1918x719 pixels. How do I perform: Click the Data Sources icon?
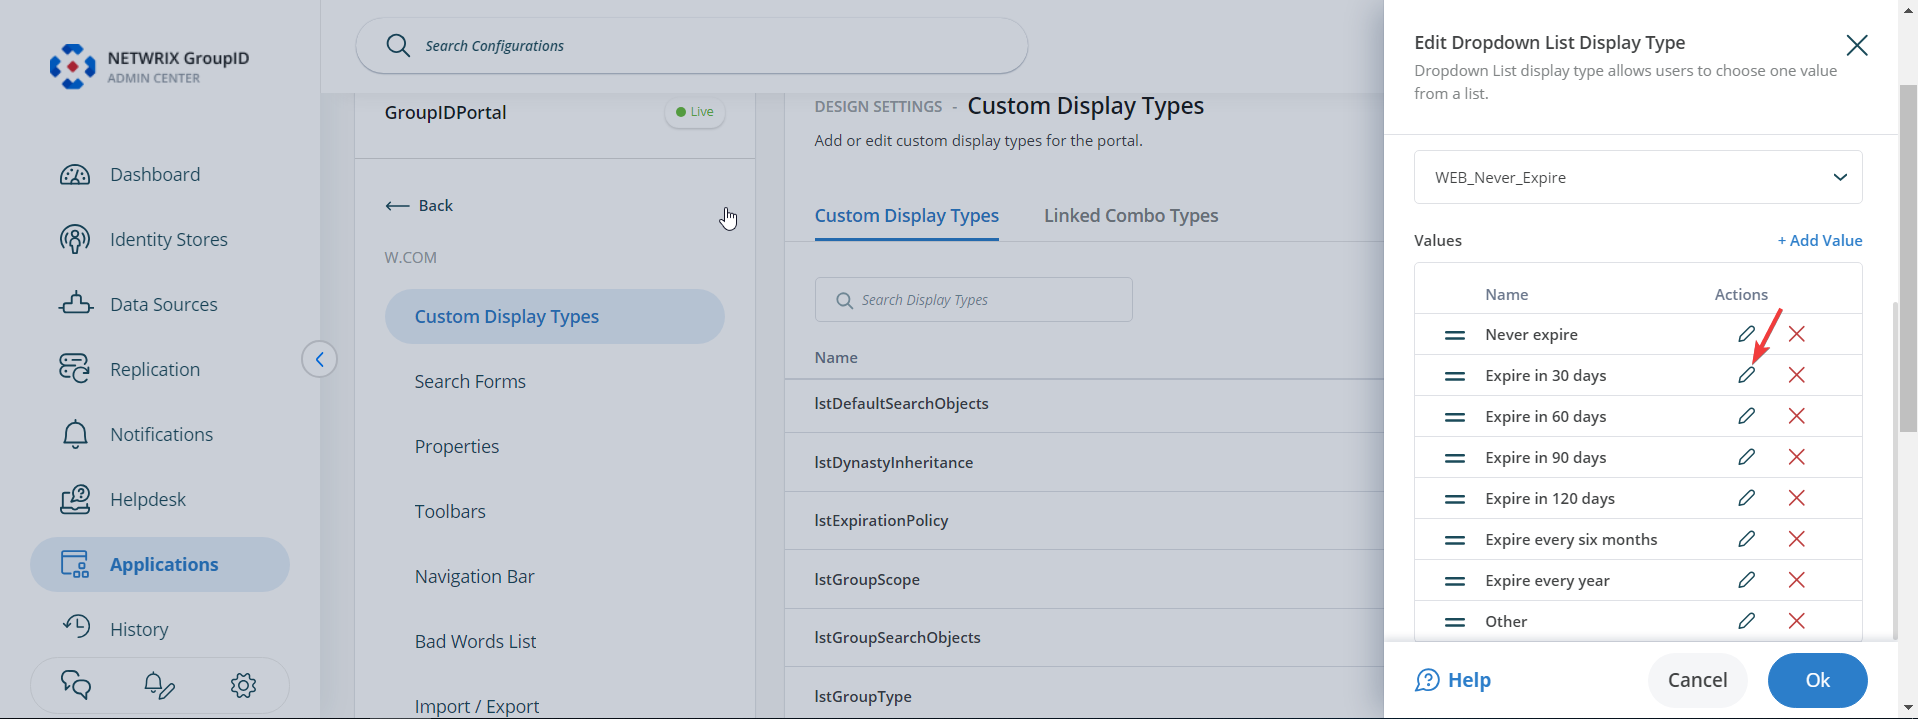point(76,304)
